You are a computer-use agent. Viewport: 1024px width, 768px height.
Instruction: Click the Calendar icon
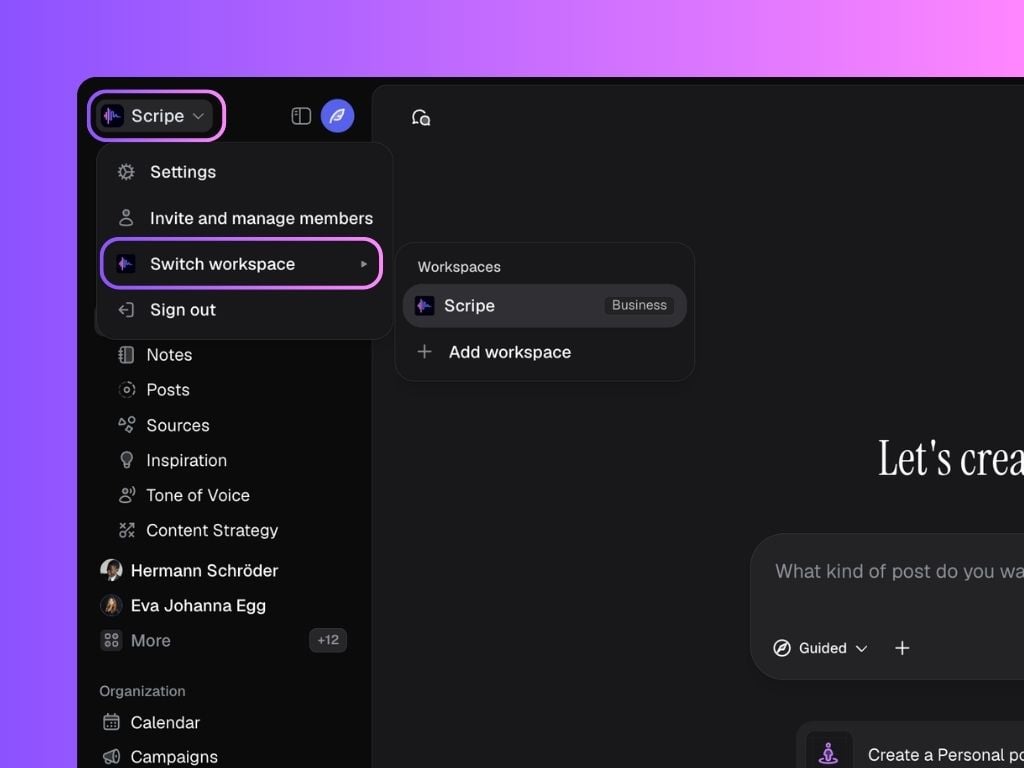(112, 722)
